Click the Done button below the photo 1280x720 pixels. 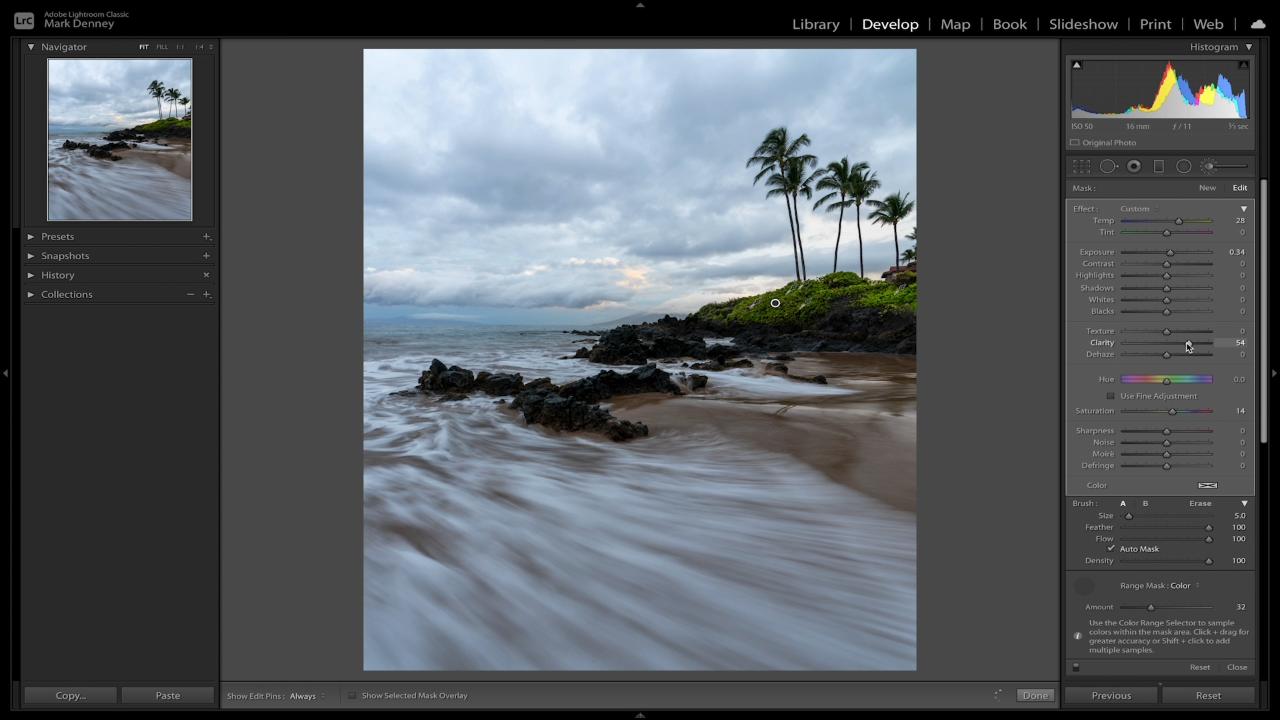click(1035, 695)
